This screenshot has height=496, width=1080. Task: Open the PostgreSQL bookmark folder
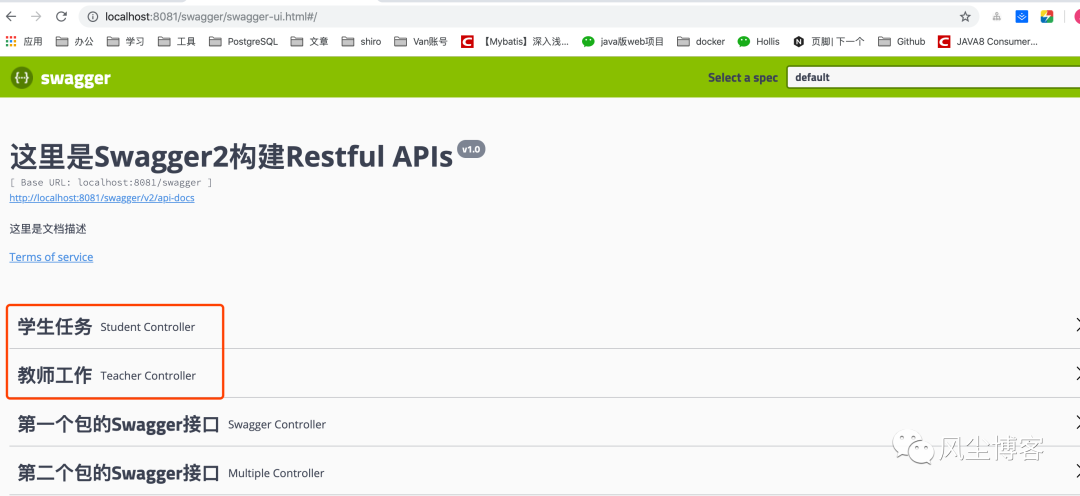[243, 41]
